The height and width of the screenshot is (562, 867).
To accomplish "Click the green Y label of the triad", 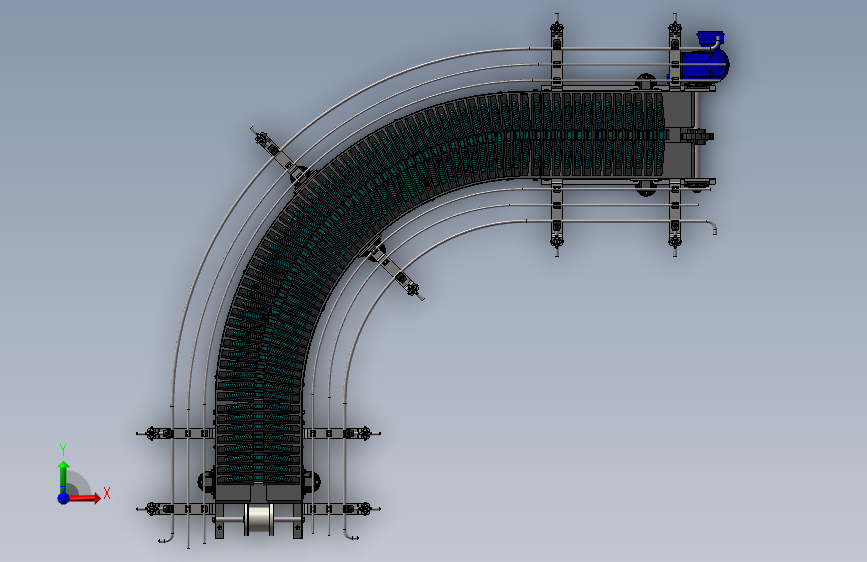I will [x=63, y=450].
